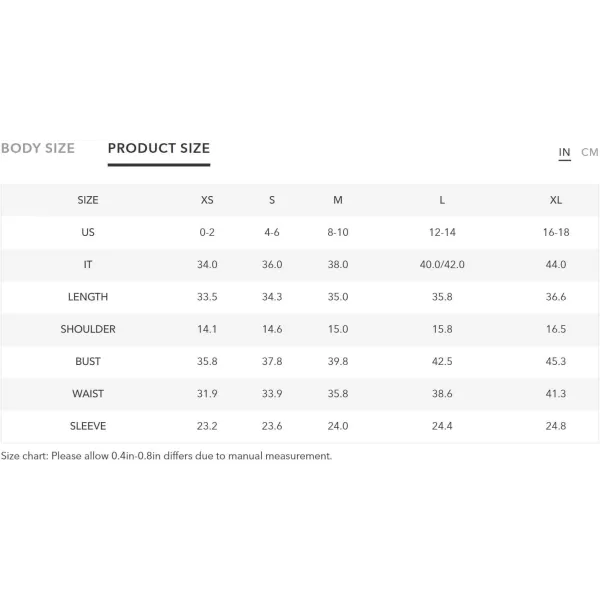Click the XS column header

[207, 200]
